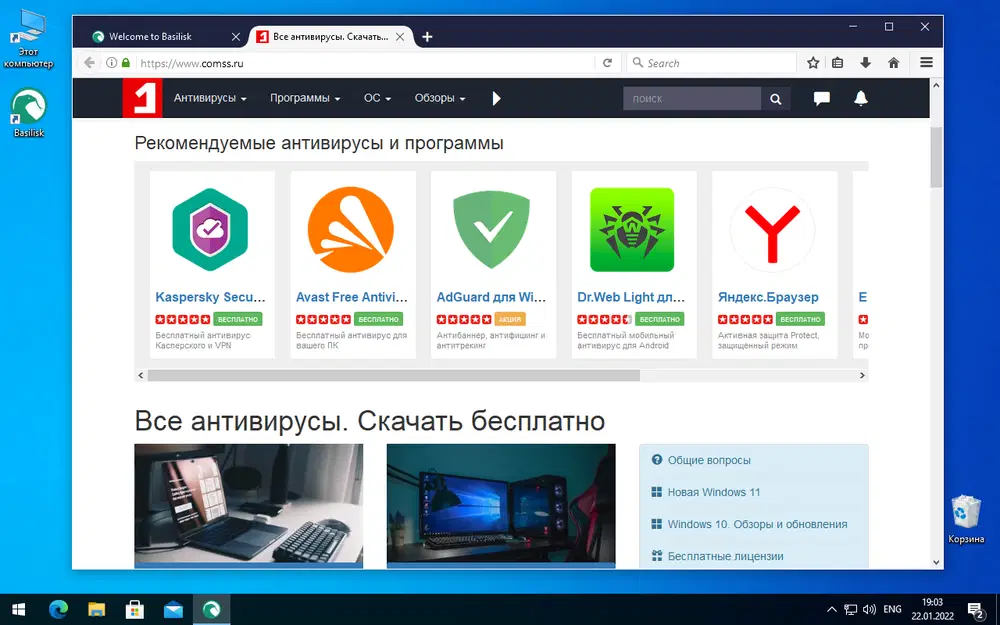This screenshot has width=1000, height=625.
Task: Close the Welcome to Basilisk tab
Action: pos(235,37)
